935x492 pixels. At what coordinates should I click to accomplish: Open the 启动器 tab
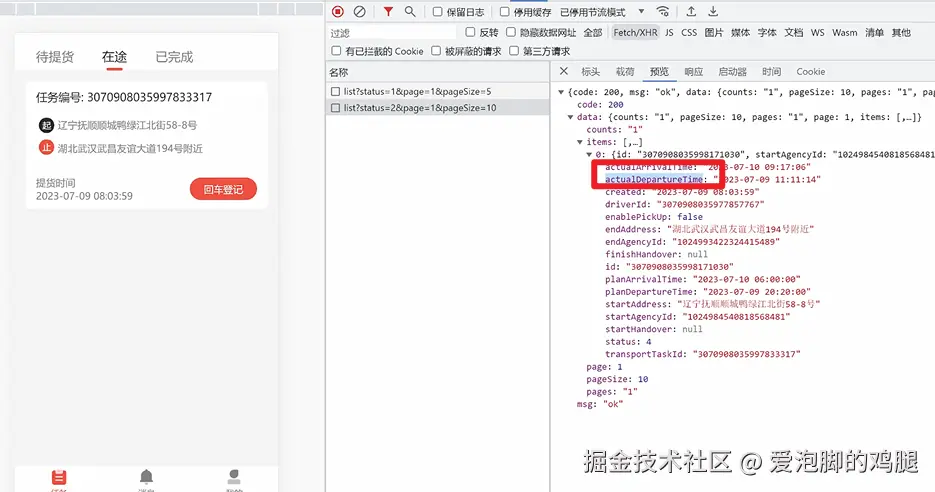pyautogui.click(x=732, y=72)
